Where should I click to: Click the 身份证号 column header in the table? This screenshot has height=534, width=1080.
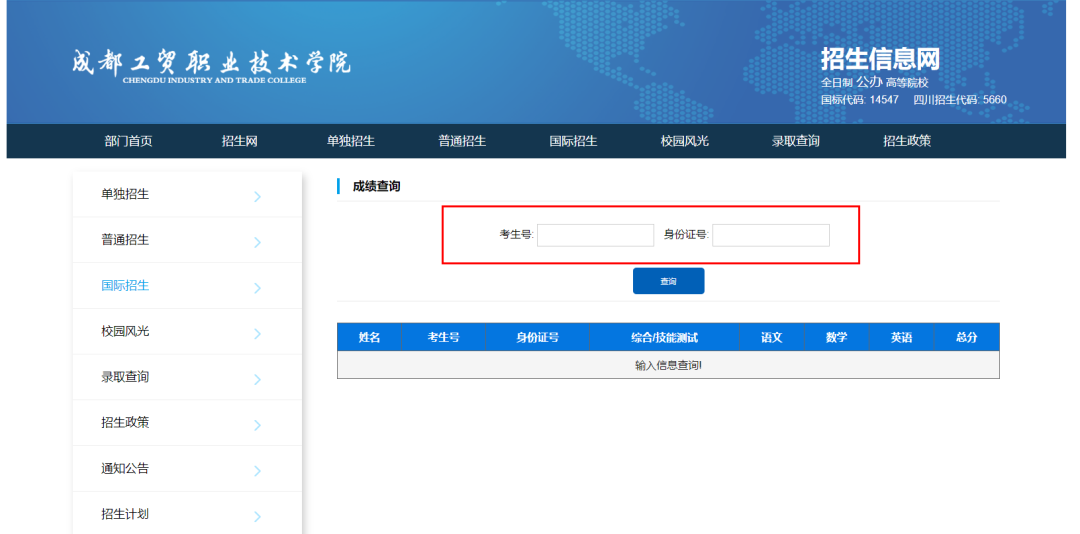coord(538,338)
